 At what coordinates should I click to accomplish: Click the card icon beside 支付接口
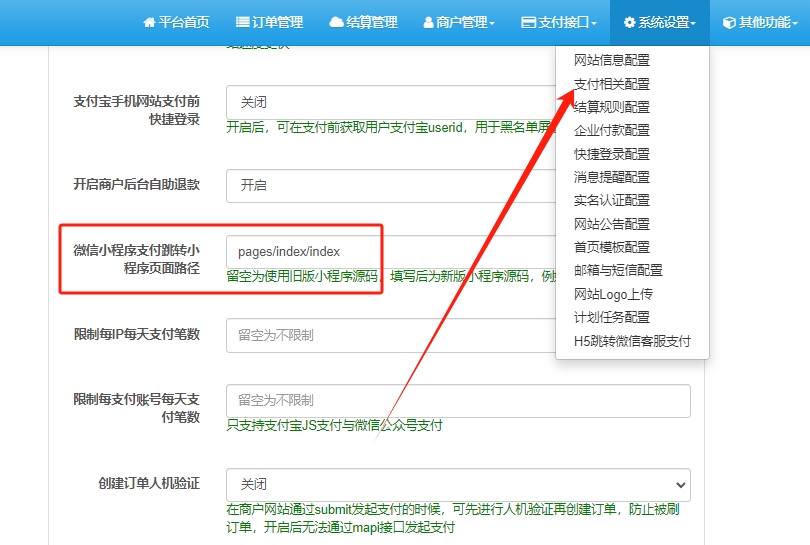[528, 22]
